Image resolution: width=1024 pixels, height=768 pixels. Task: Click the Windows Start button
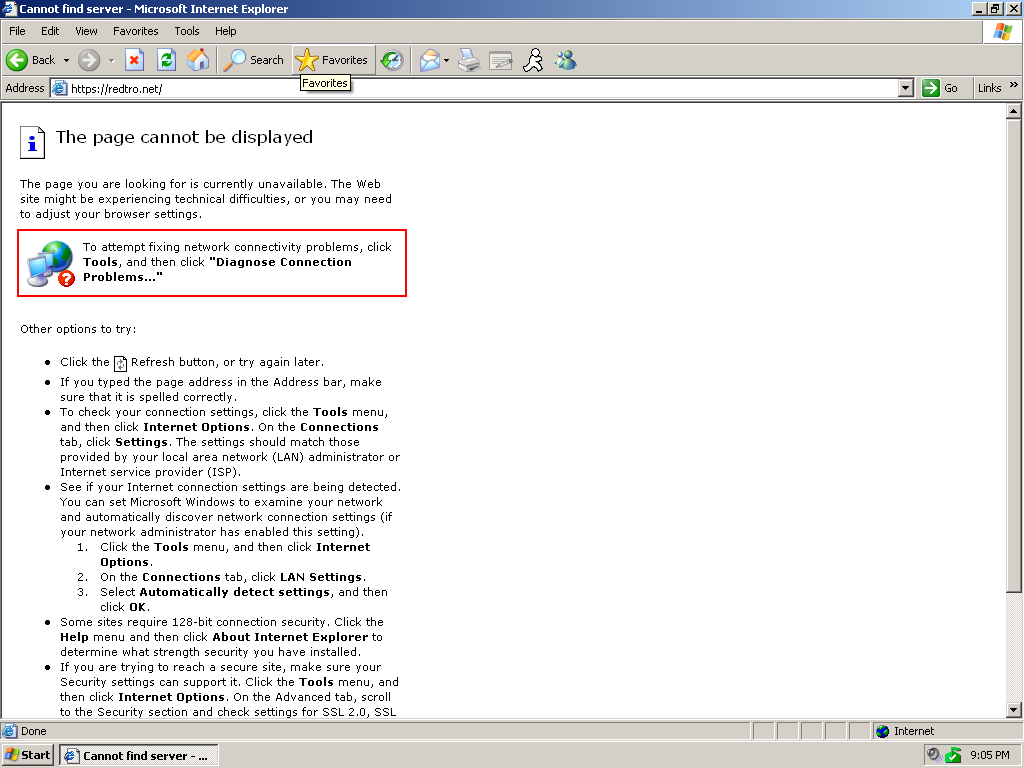[28, 755]
